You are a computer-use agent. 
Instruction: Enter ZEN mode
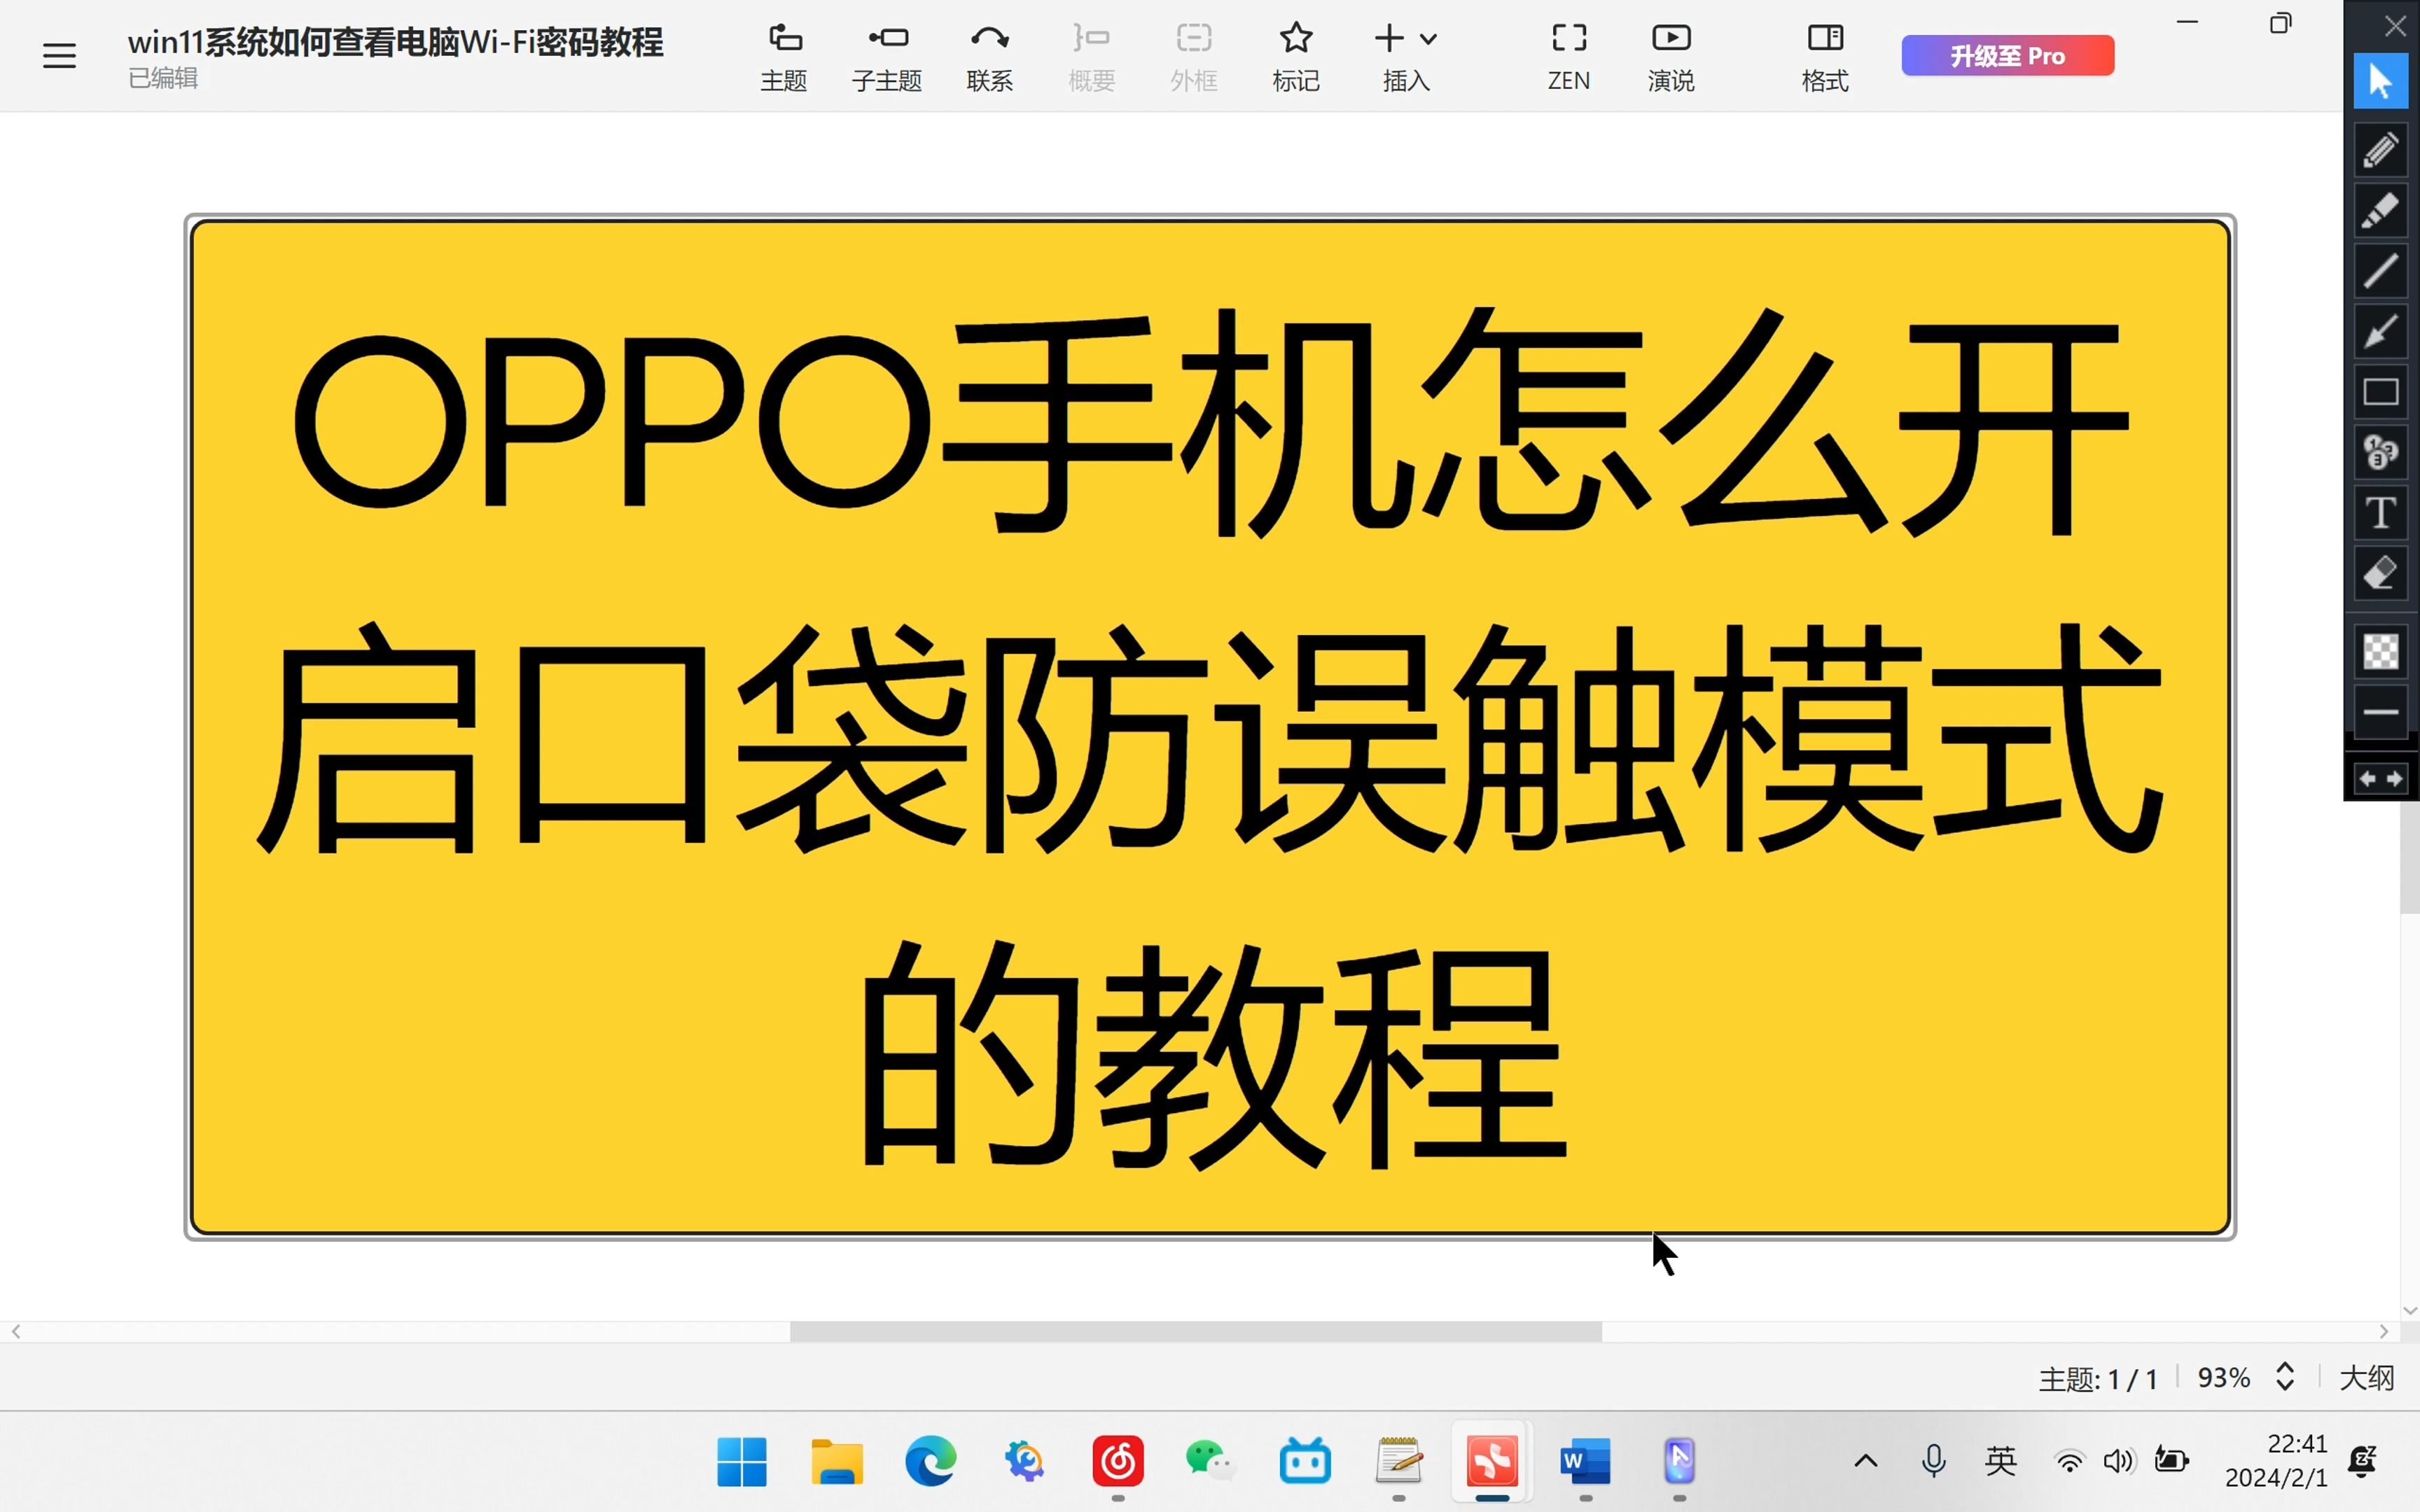pos(1568,57)
